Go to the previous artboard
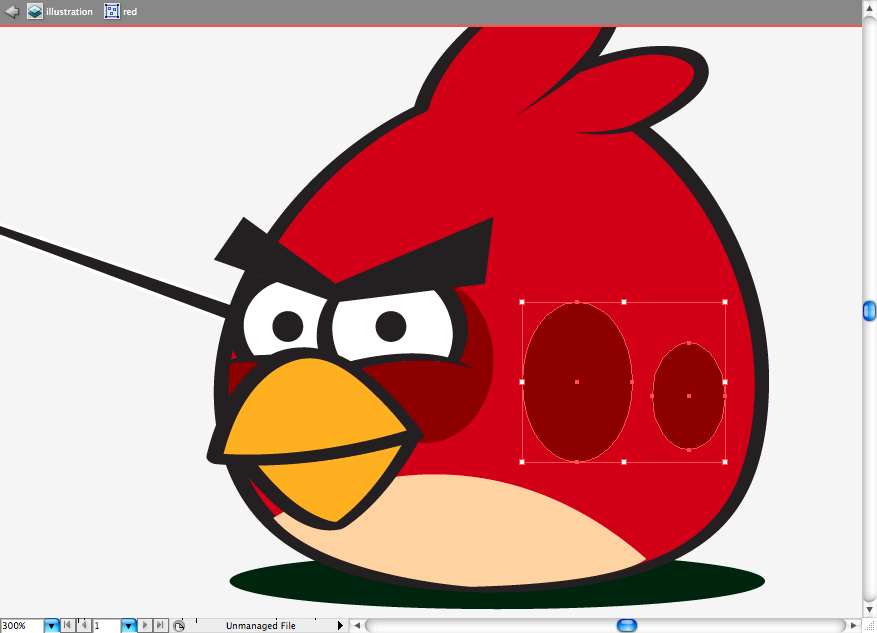The width and height of the screenshot is (877, 633). 83,625
